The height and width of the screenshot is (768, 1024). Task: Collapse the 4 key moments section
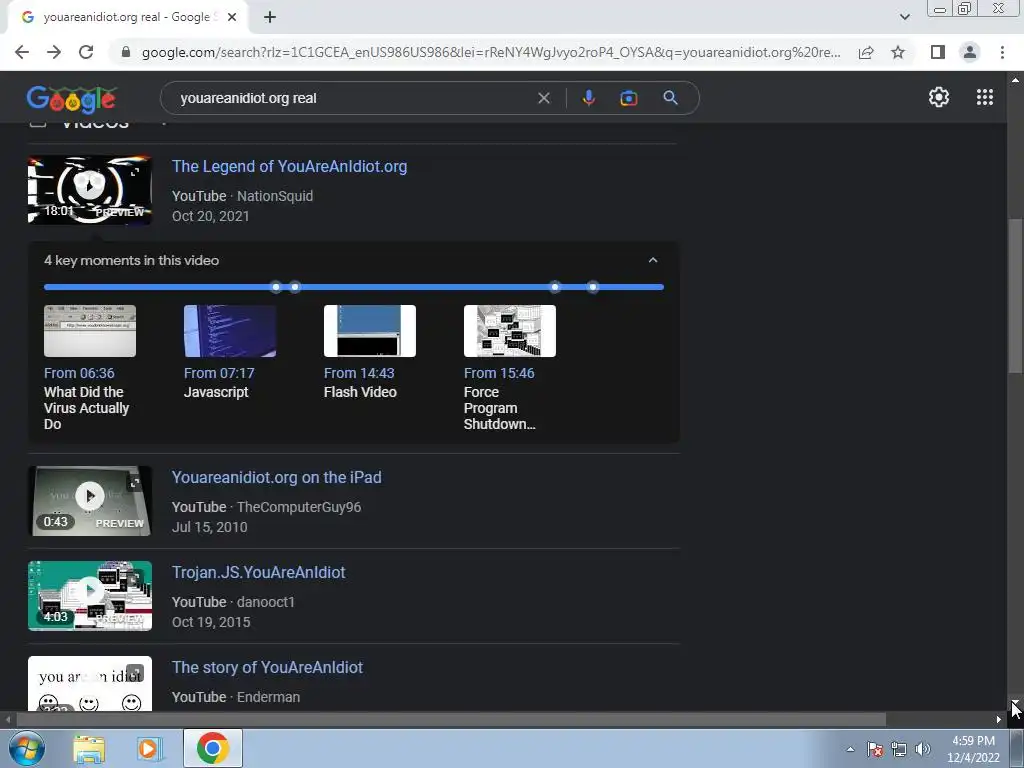(652, 260)
